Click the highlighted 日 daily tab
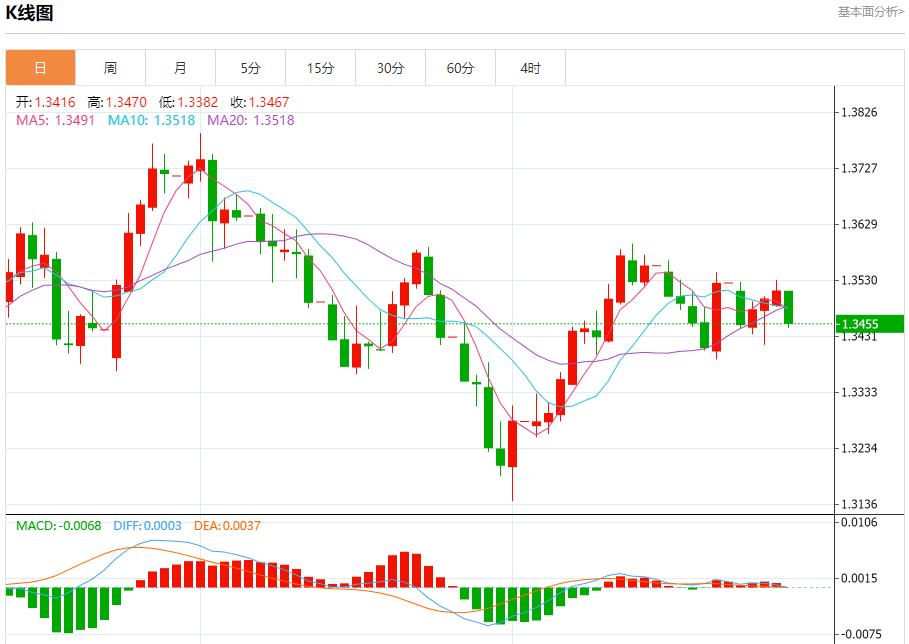The image size is (909, 644). (40, 68)
